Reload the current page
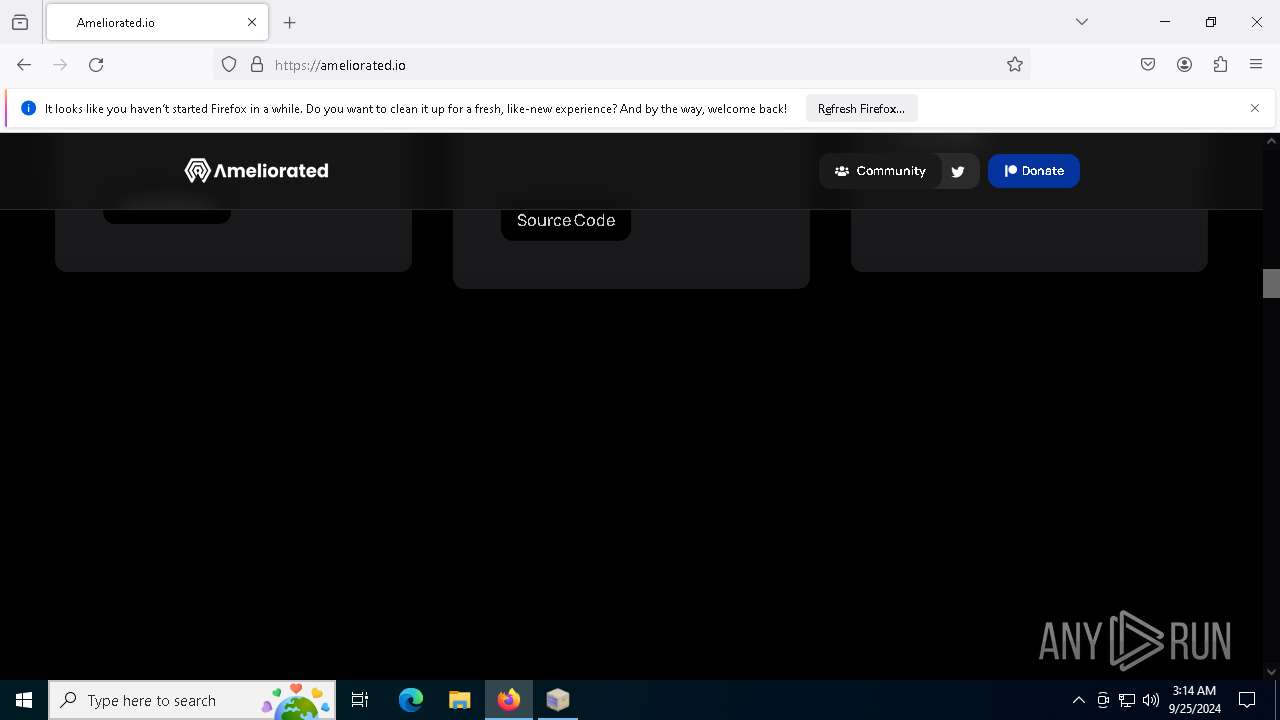 click(x=96, y=65)
